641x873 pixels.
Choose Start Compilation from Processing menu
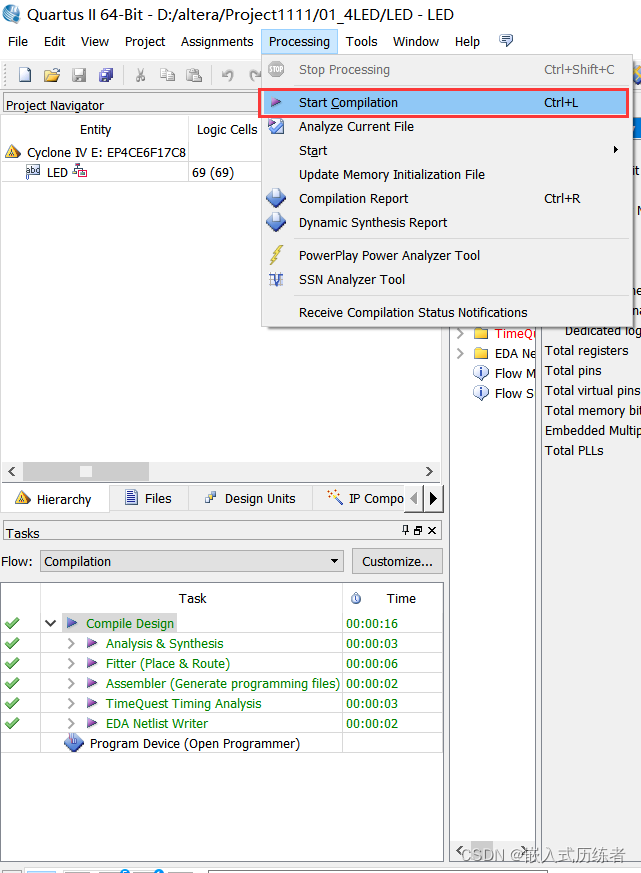[444, 102]
